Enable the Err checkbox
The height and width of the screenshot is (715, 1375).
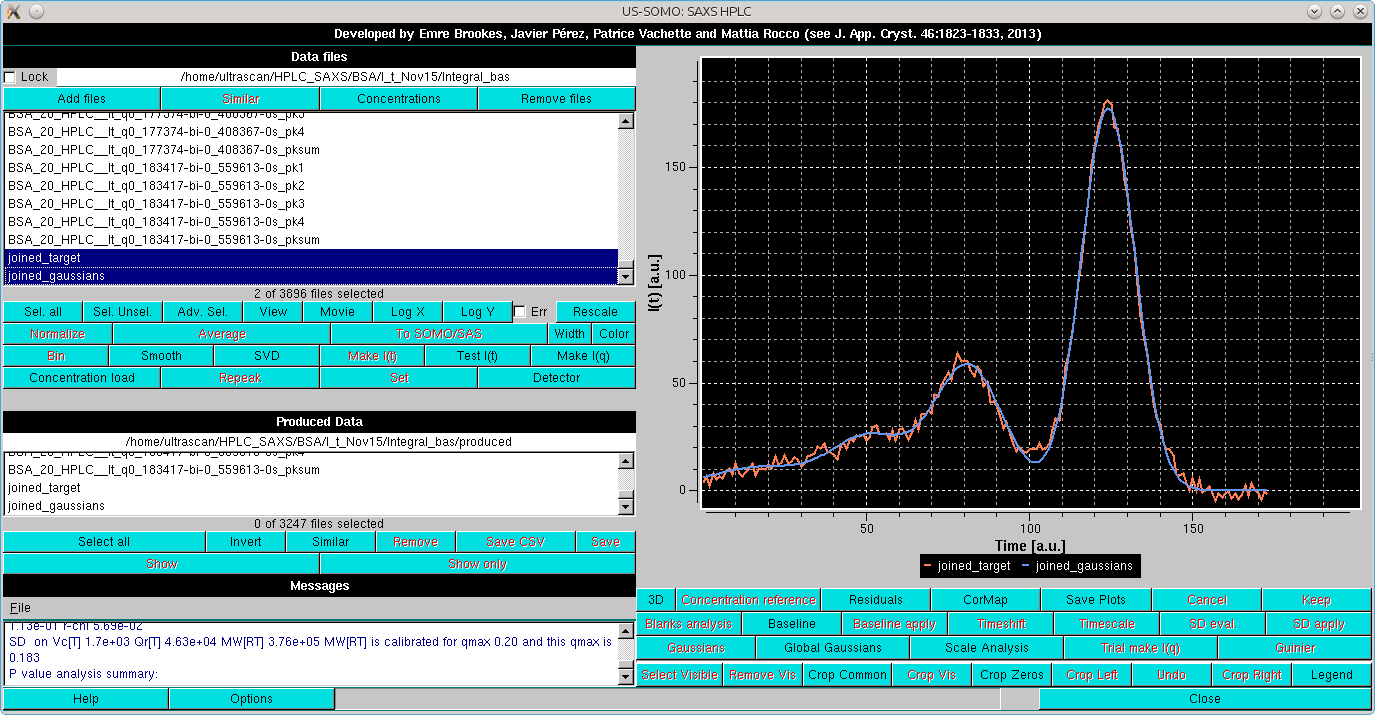[519, 312]
